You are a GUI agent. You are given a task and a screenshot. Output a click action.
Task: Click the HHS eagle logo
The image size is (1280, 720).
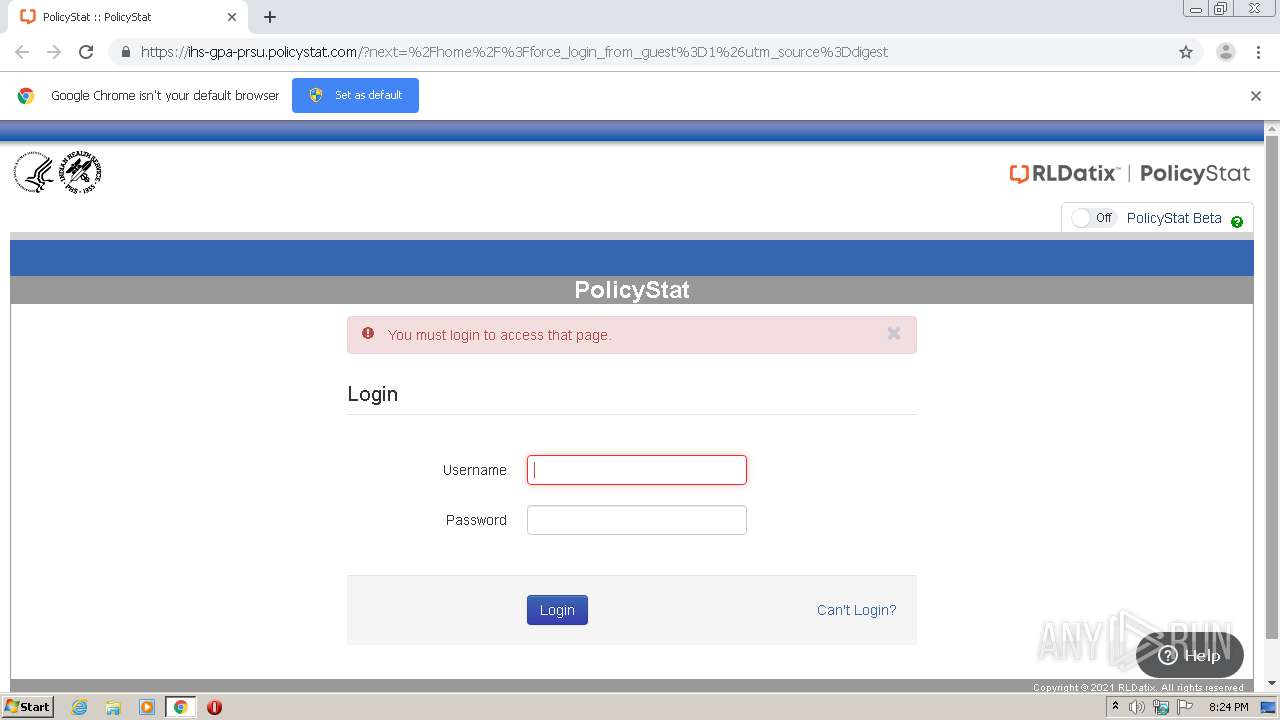click(35, 173)
